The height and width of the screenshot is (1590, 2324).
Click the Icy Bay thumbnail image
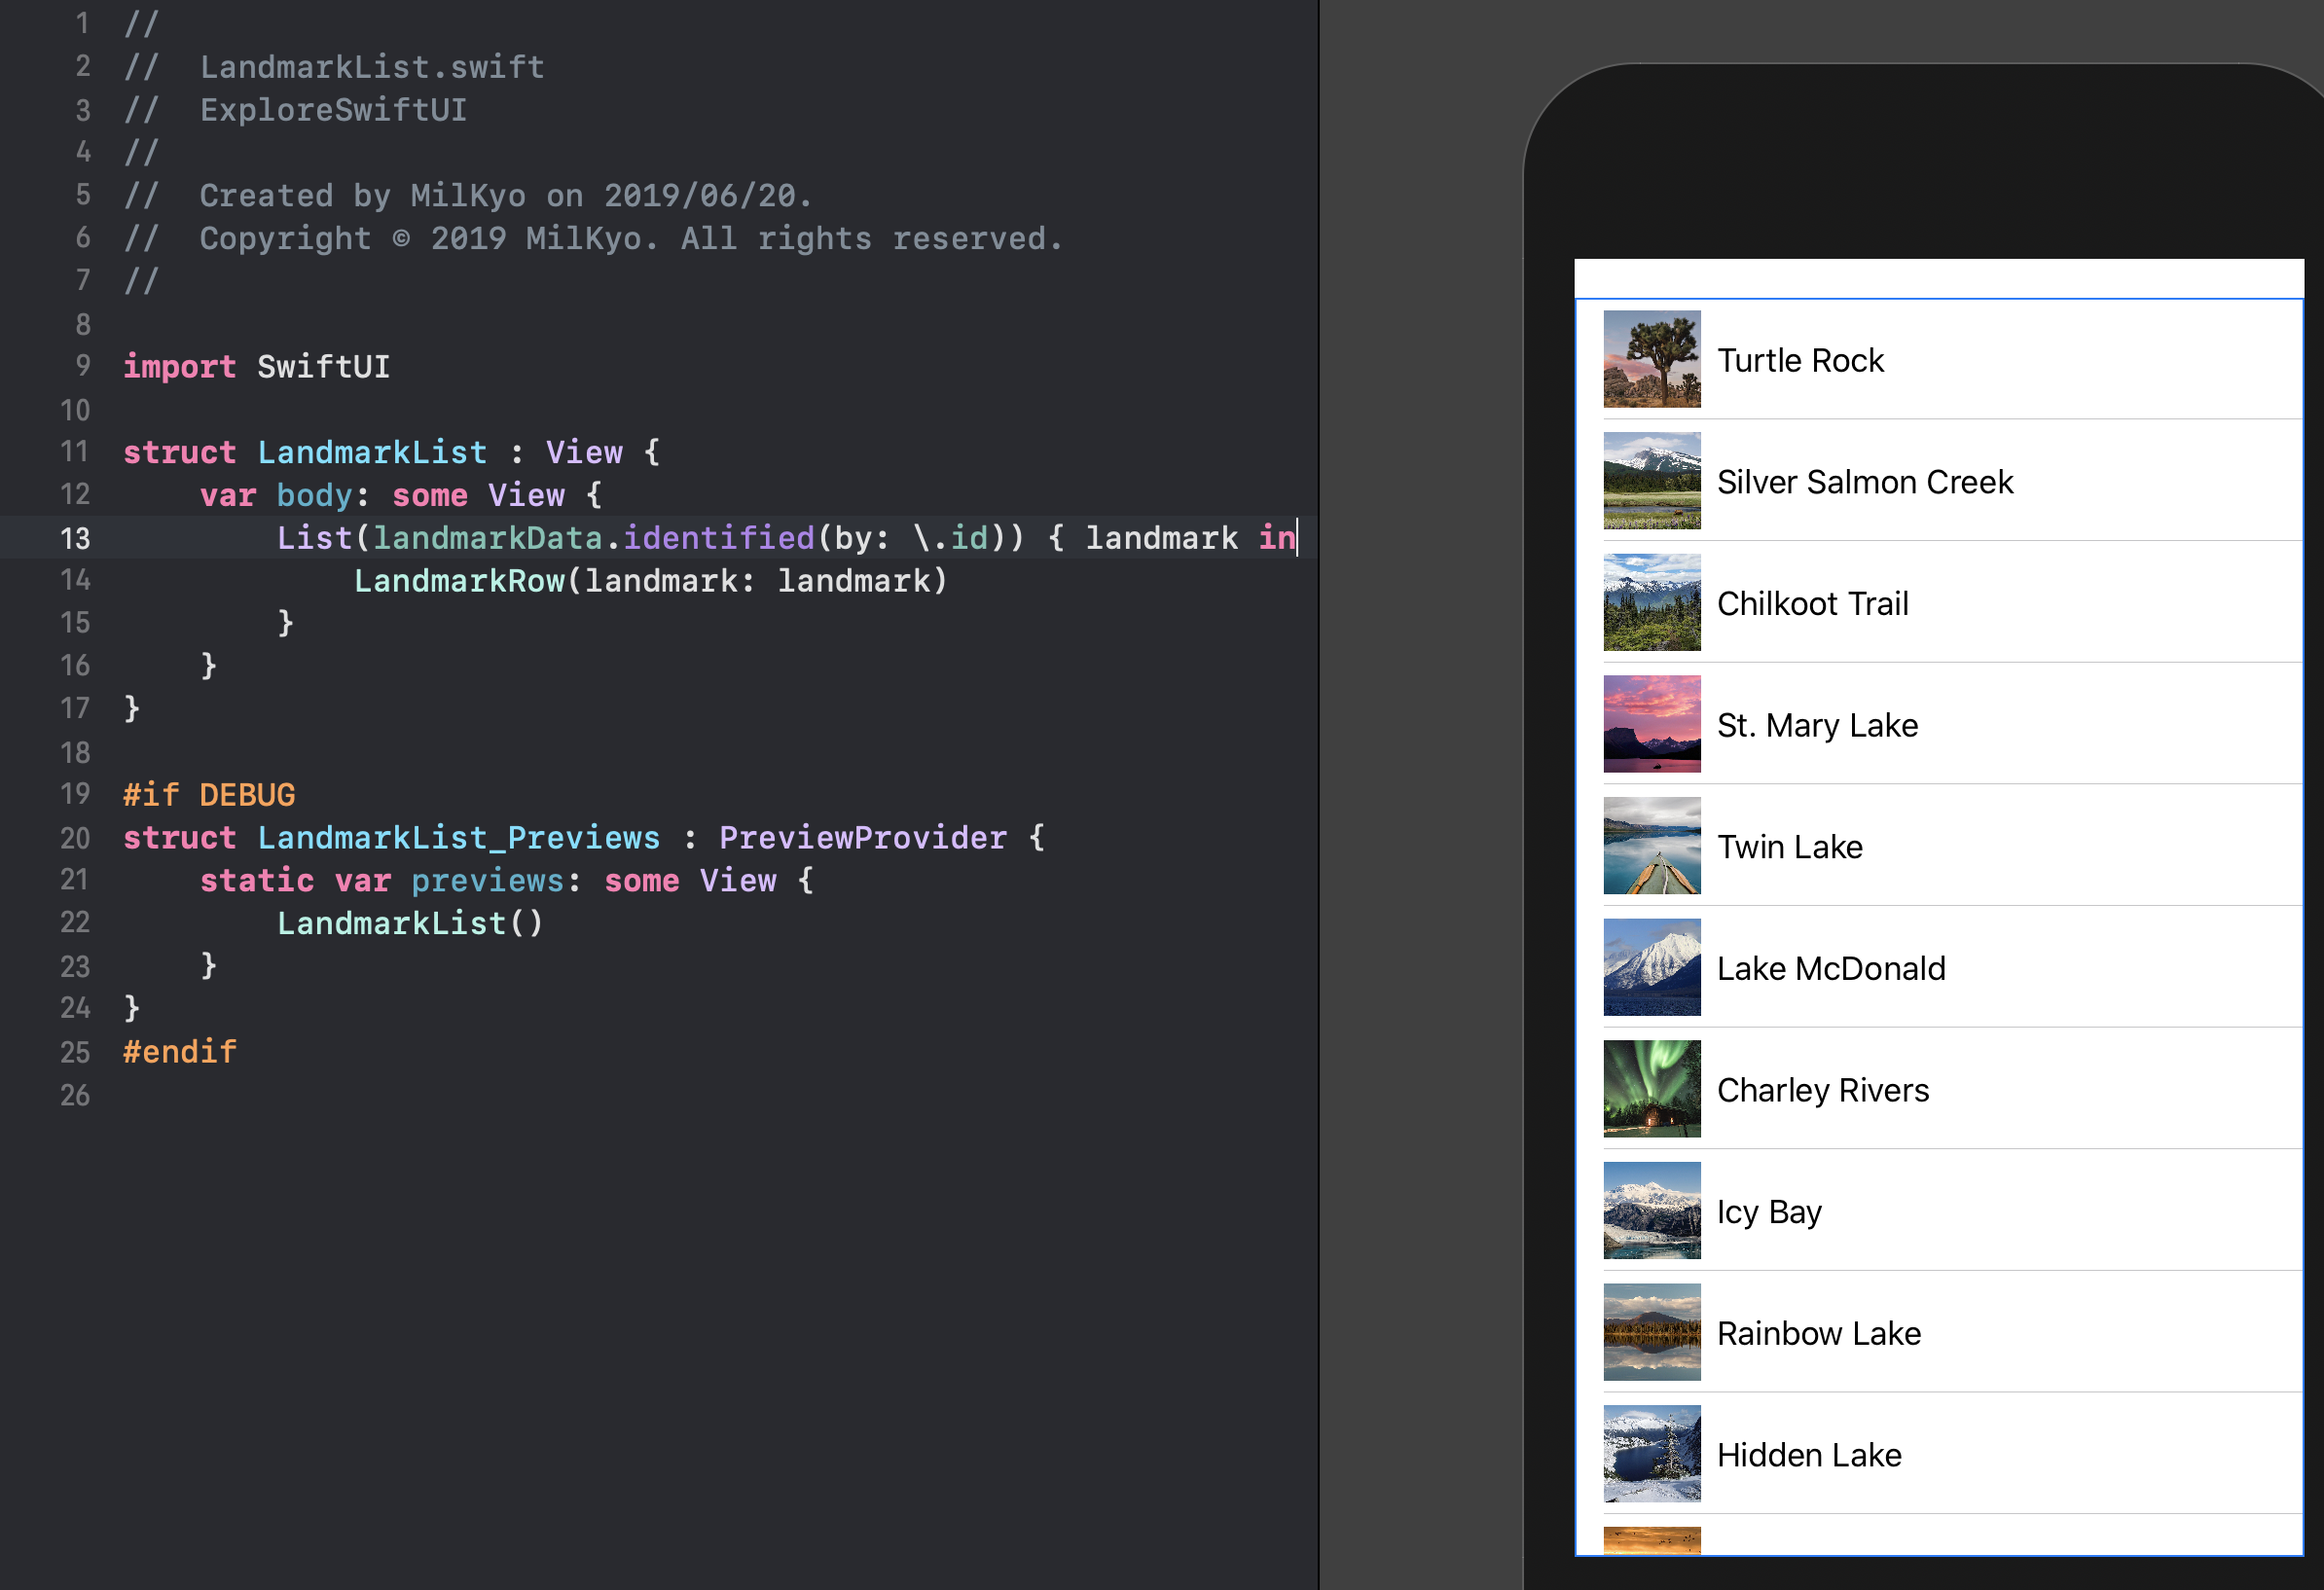pyautogui.click(x=1651, y=1211)
